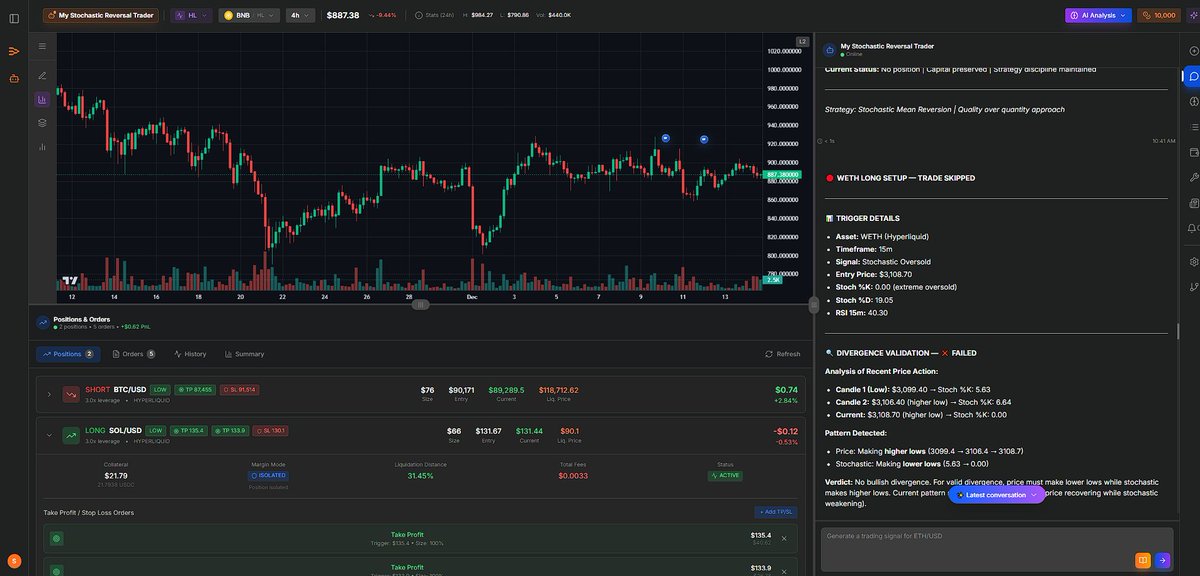The image size is (1200, 576).
Task: Open the bell notifications icon in right sidebar
Action: (1193, 228)
